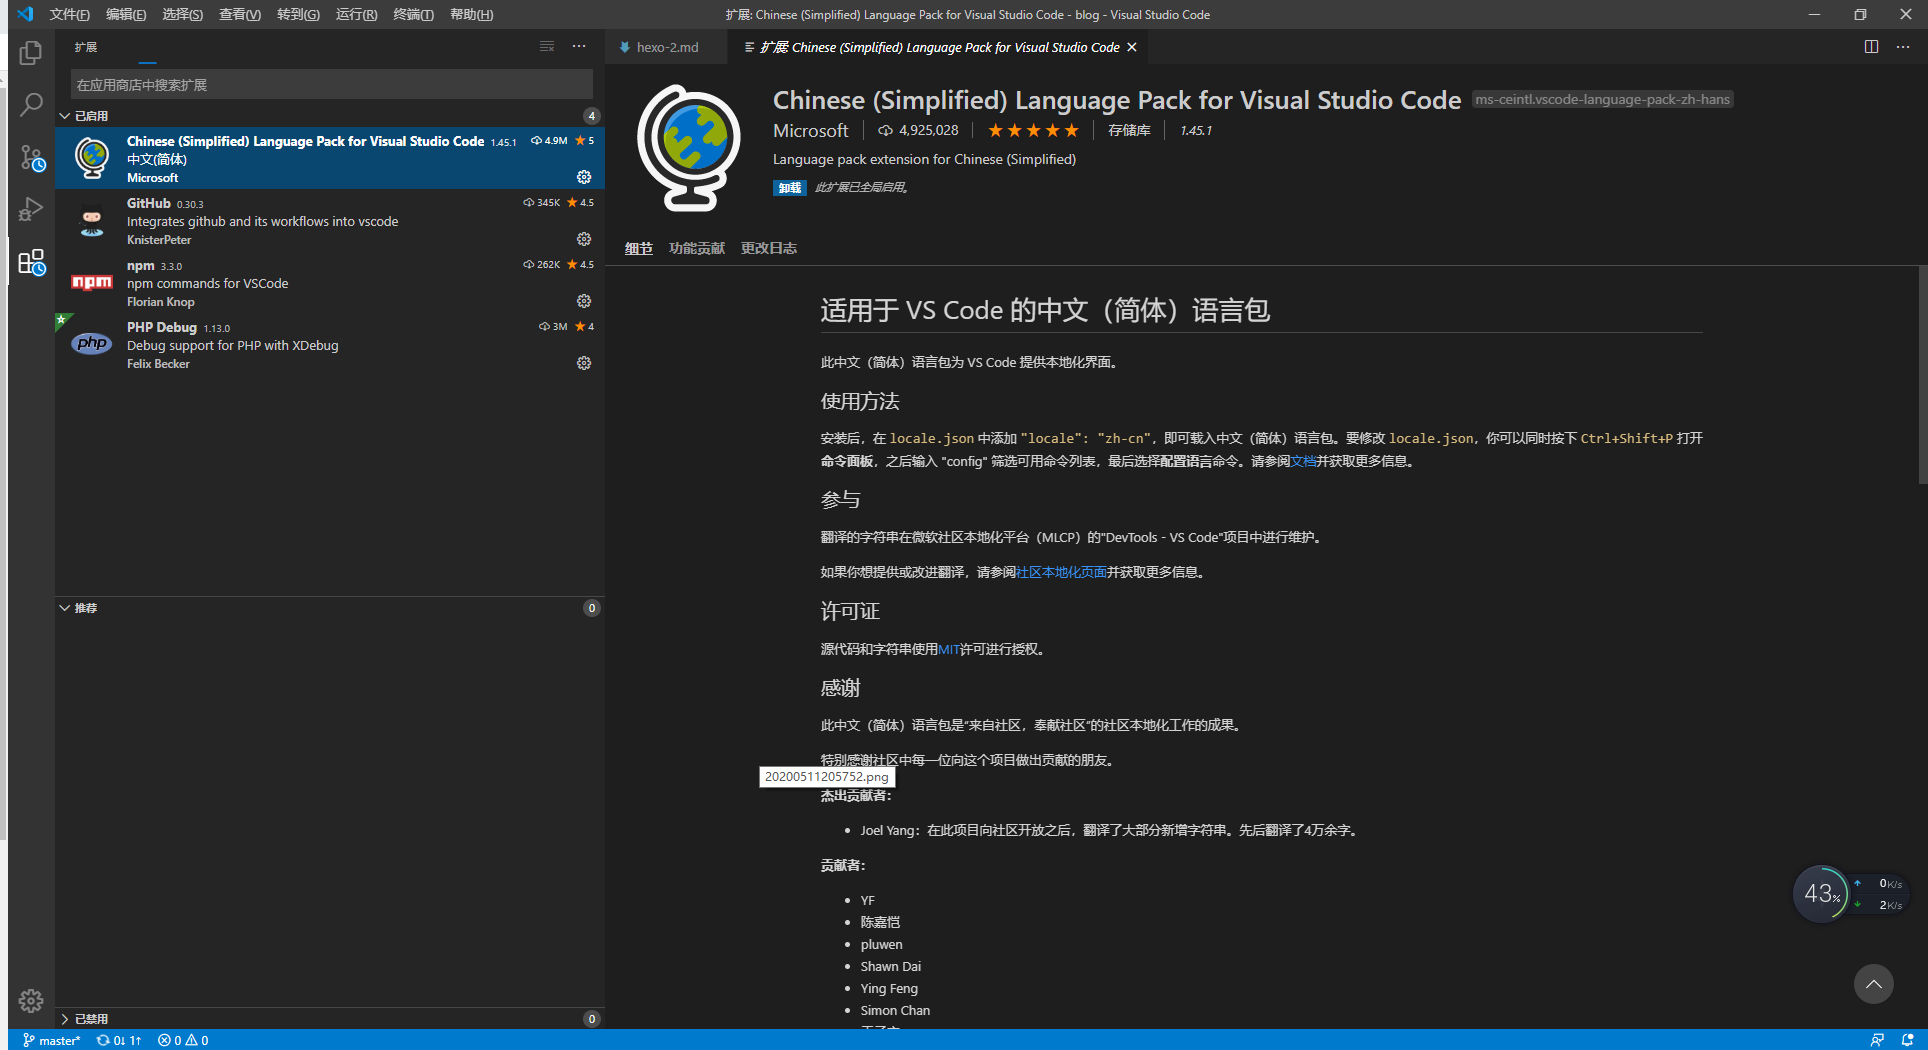1928x1050 pixels.
Task: Open the Extensions view icon
Action: pyautogui.click(x=31, y=262)
